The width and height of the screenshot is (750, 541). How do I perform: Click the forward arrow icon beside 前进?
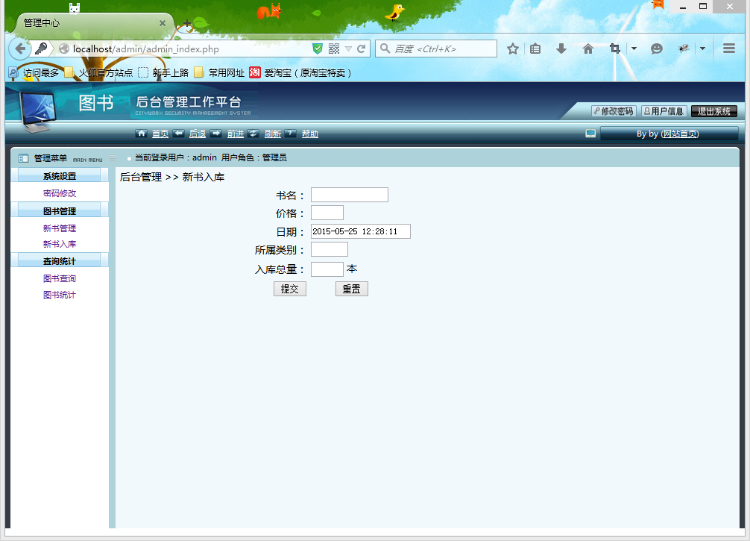click(x=216, y=133)
